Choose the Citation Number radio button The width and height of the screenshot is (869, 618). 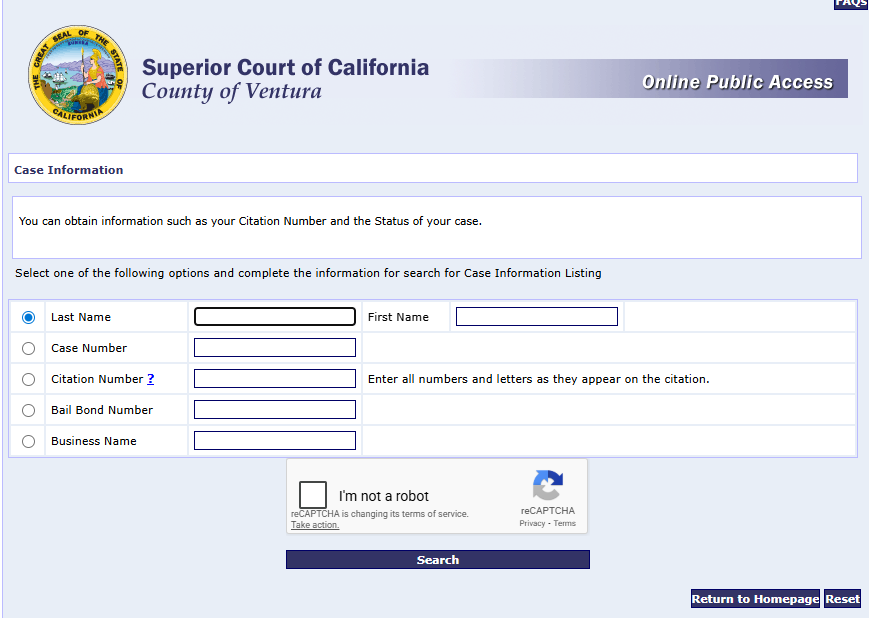tap(28, 379)
